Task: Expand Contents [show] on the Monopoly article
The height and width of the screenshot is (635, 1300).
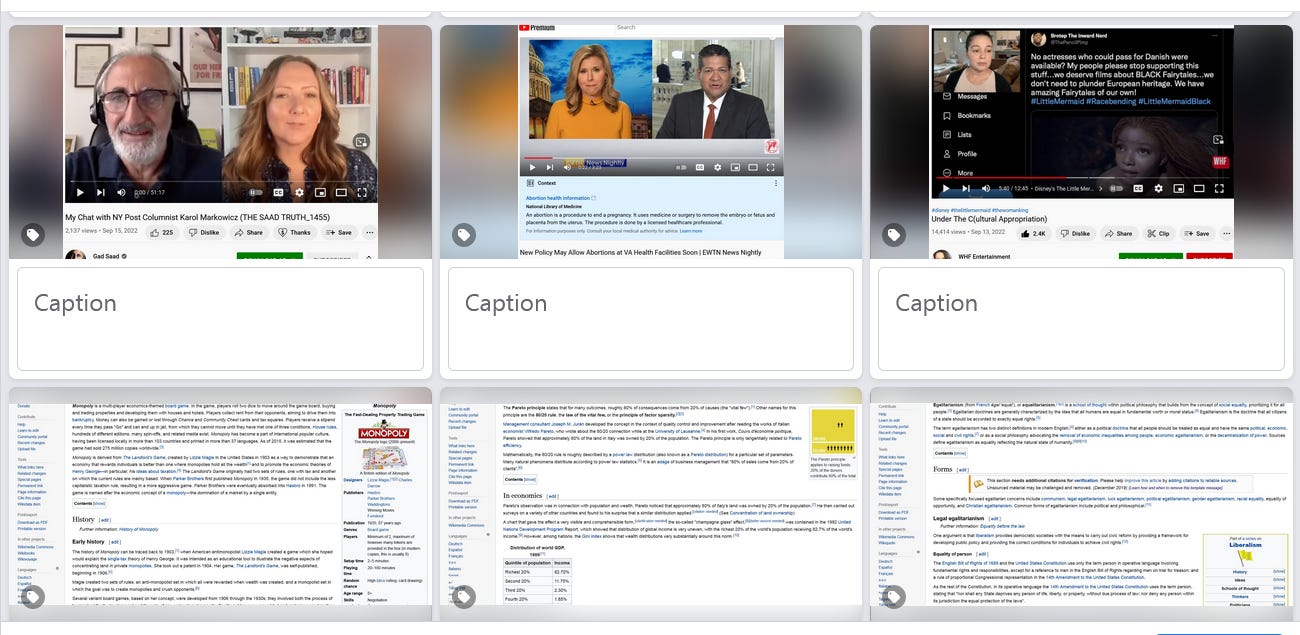Action: point(99,503)
